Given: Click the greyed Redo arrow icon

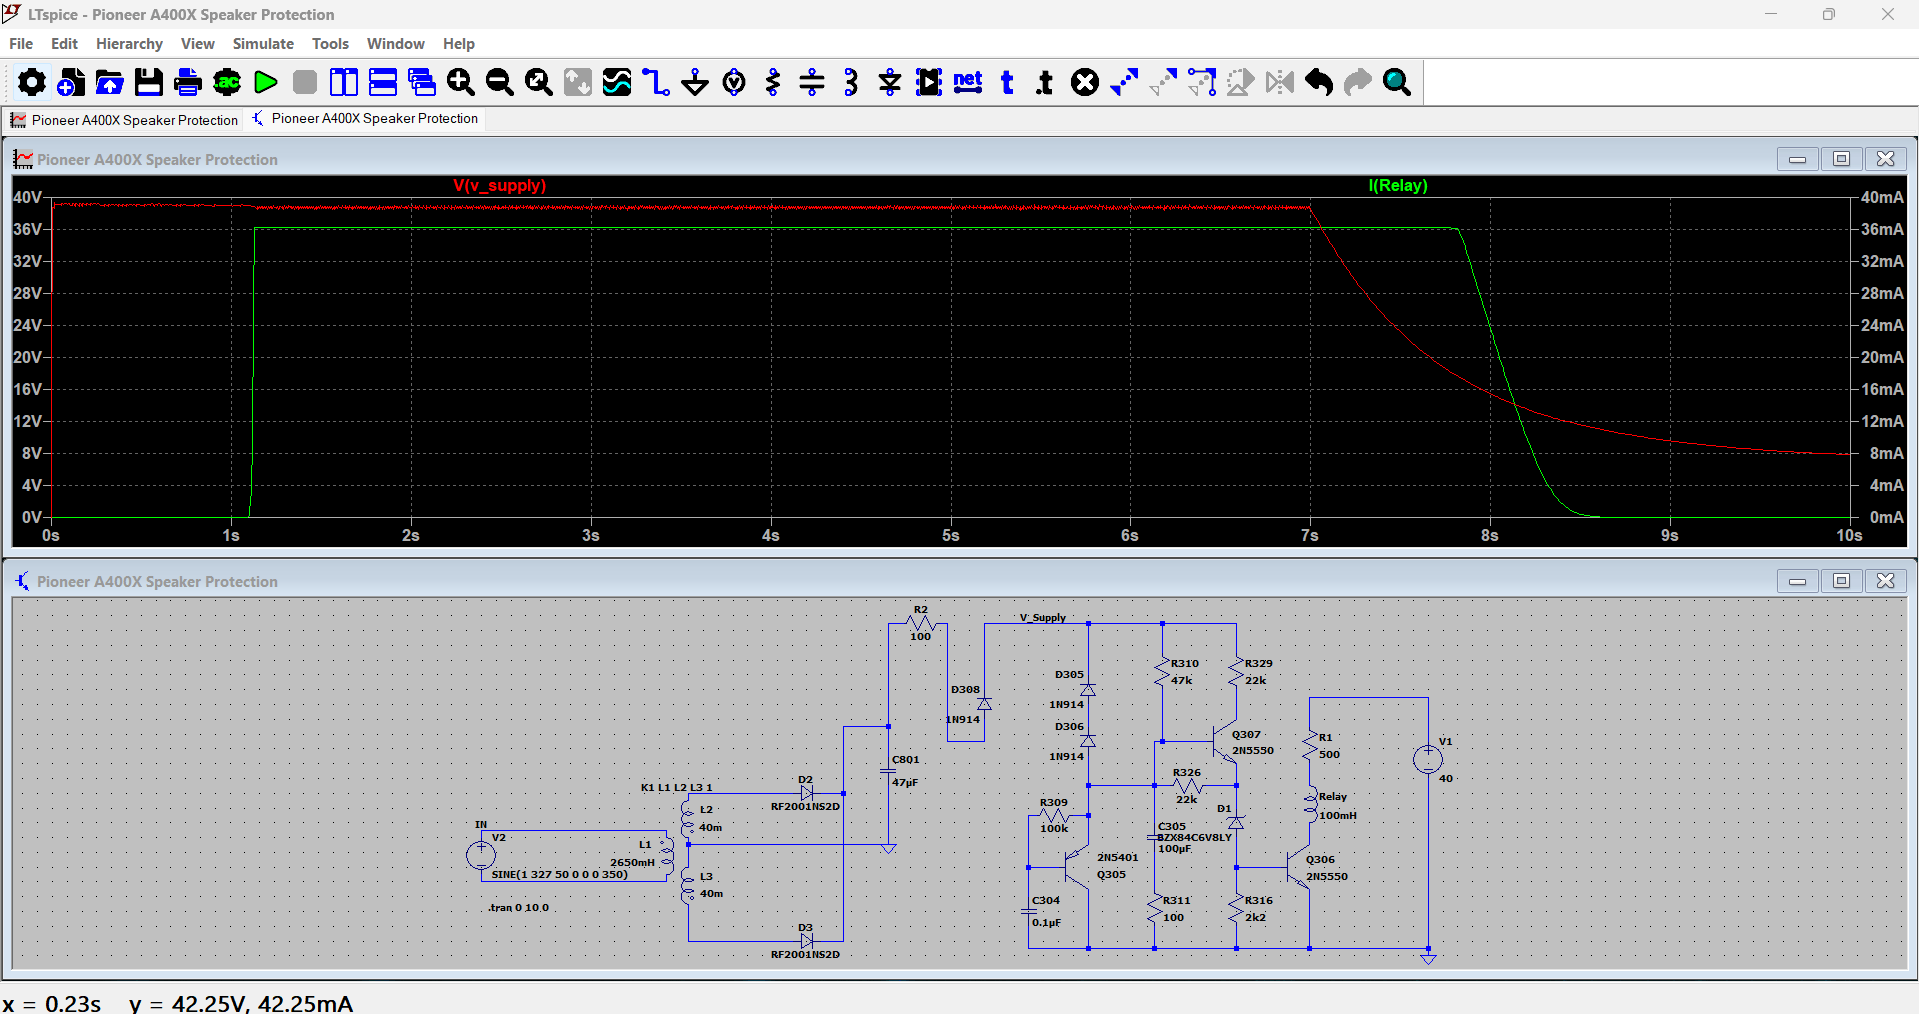Looking at the screenshot, I should coord(1358,82).
